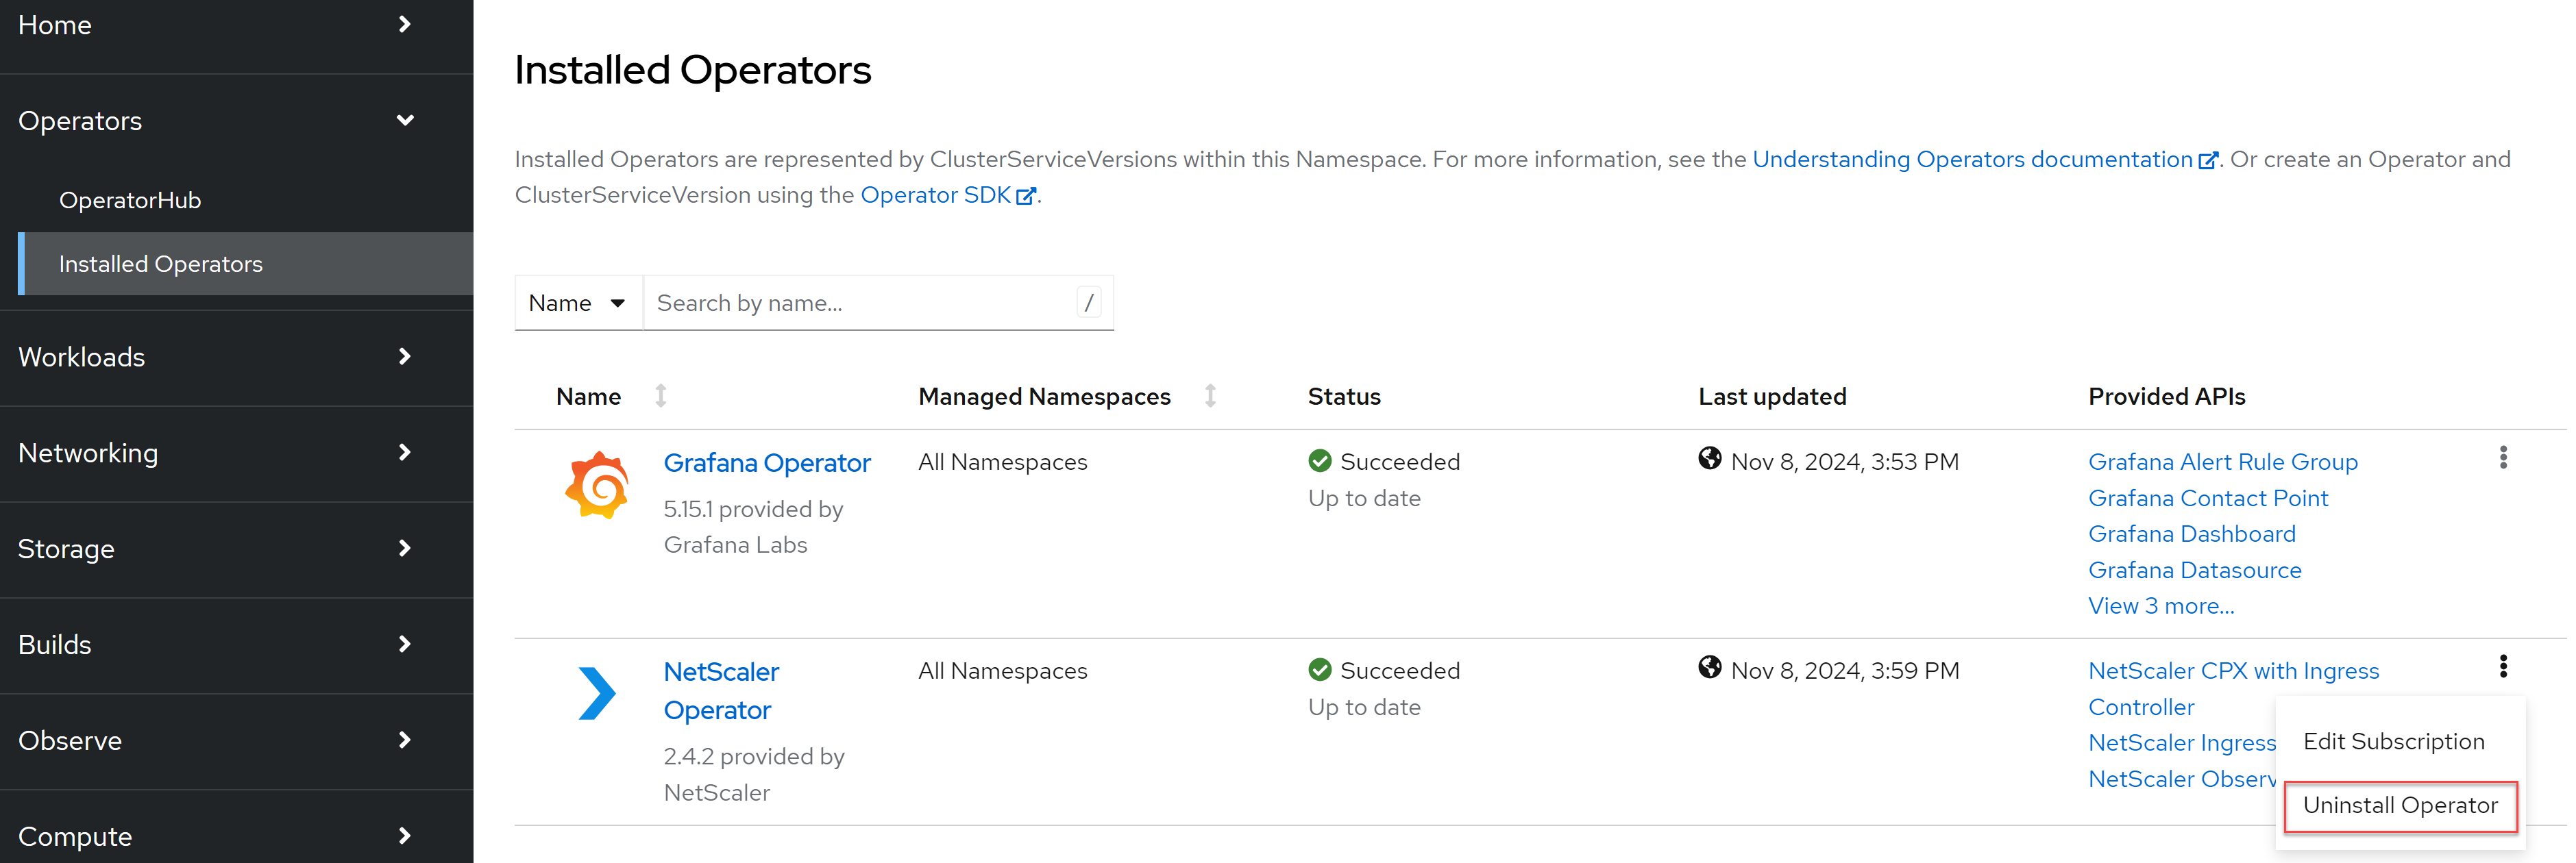
Task: Expand the Compute navigation section
Action: (236, 836)
